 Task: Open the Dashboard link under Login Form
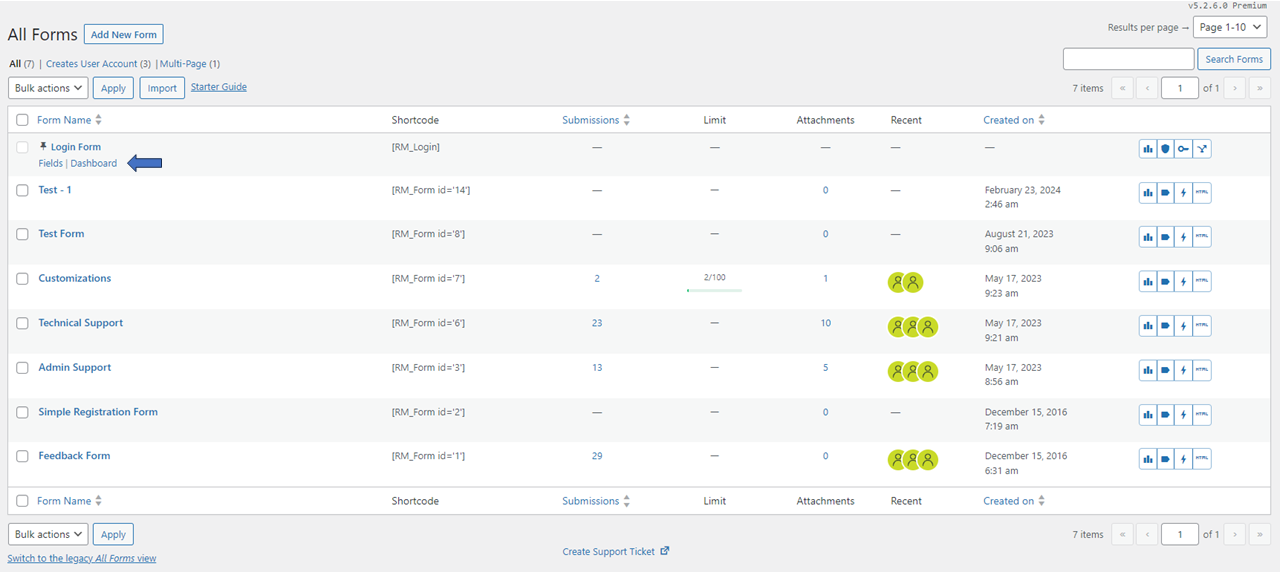[x=93, y=163]
